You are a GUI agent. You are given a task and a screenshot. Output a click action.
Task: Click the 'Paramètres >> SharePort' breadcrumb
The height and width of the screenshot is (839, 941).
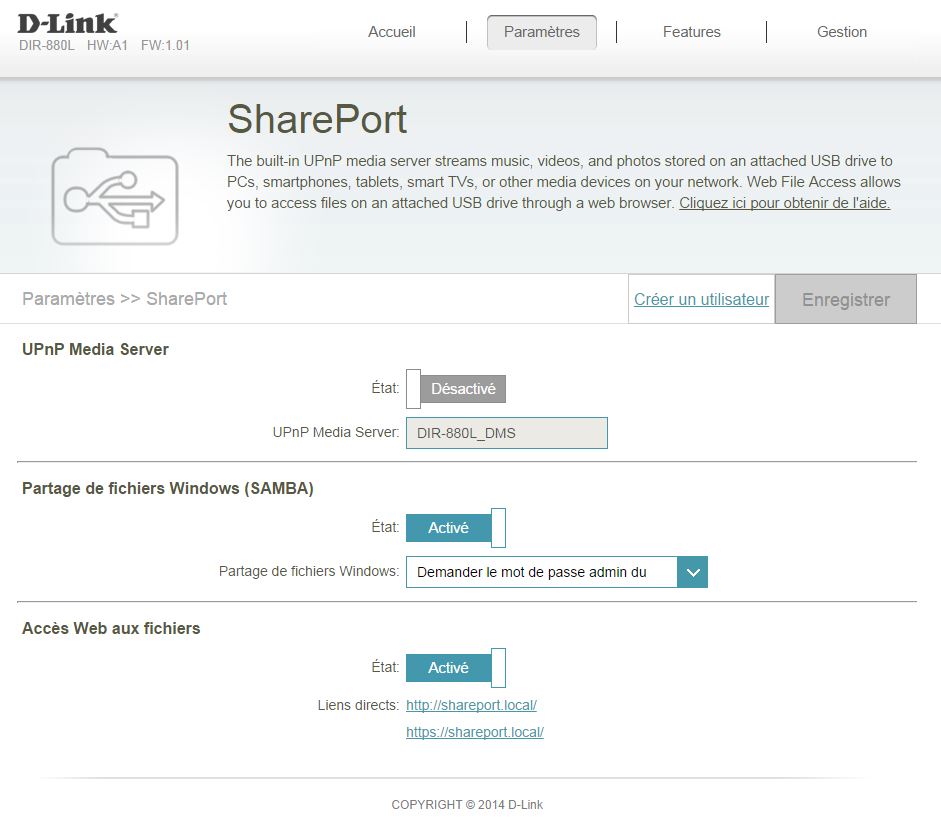(x=124, y=299)
